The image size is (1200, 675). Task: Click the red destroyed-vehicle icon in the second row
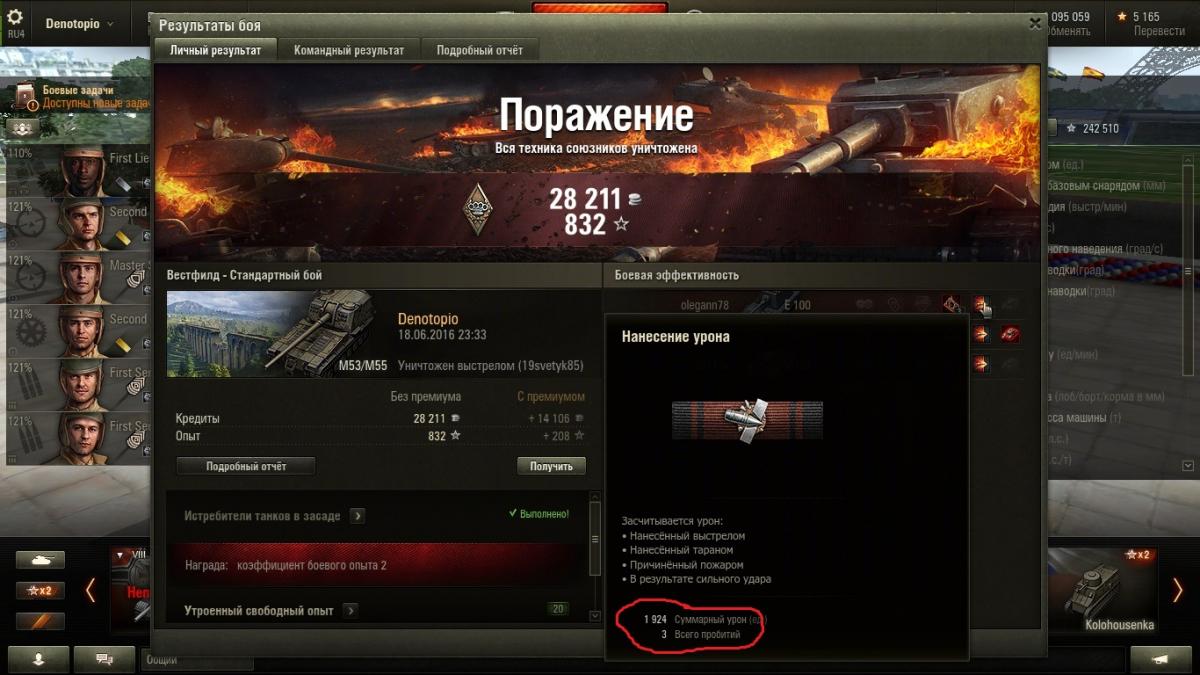[x=1010, y=334]
